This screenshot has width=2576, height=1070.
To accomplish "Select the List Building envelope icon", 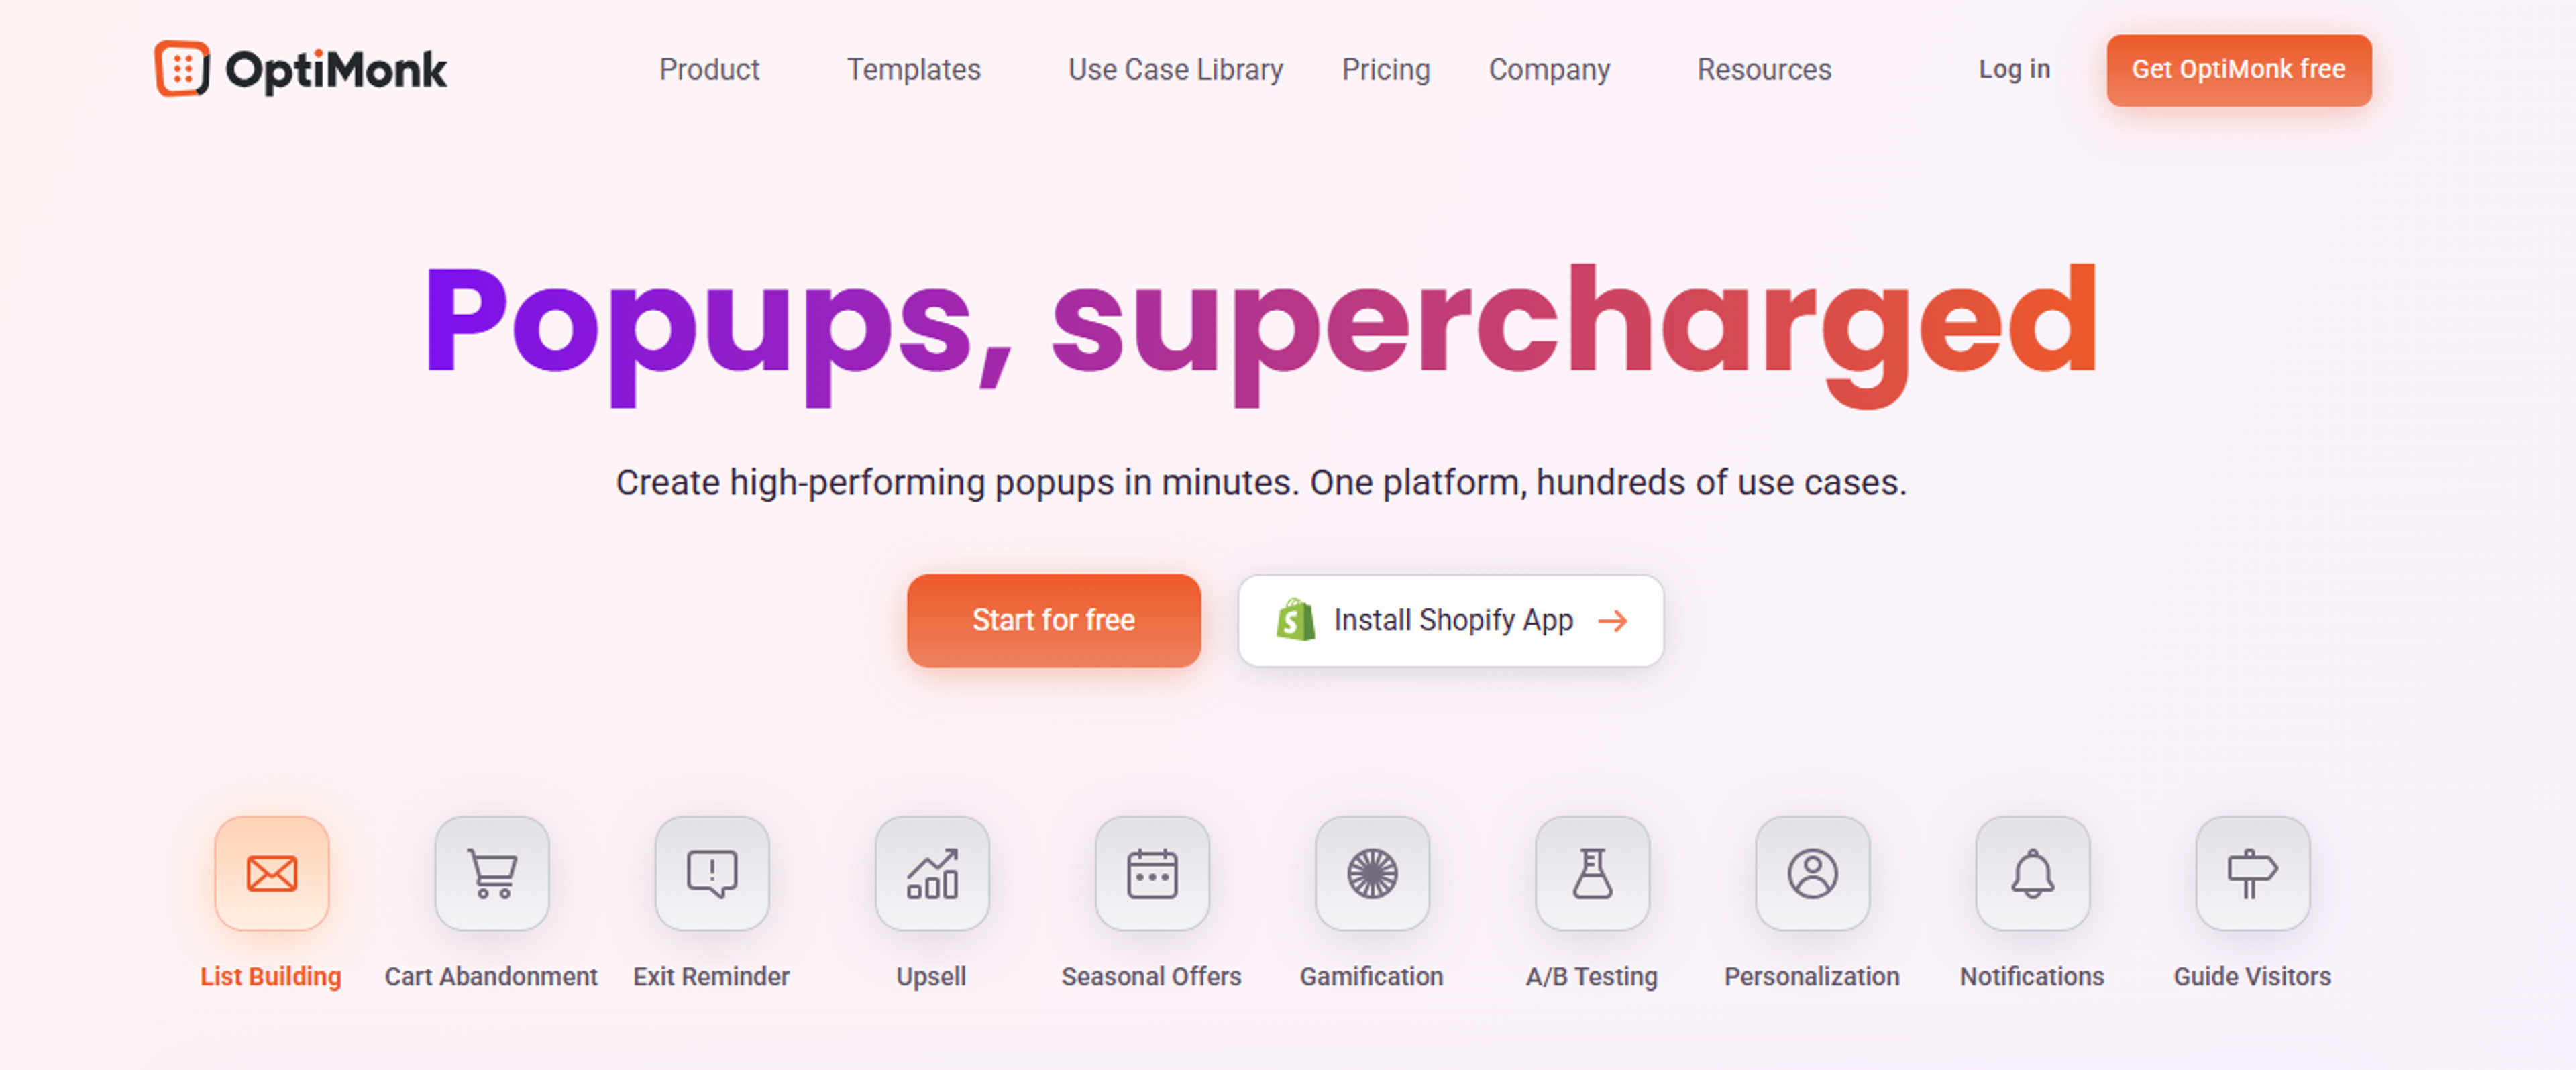I will pos(272,874).
